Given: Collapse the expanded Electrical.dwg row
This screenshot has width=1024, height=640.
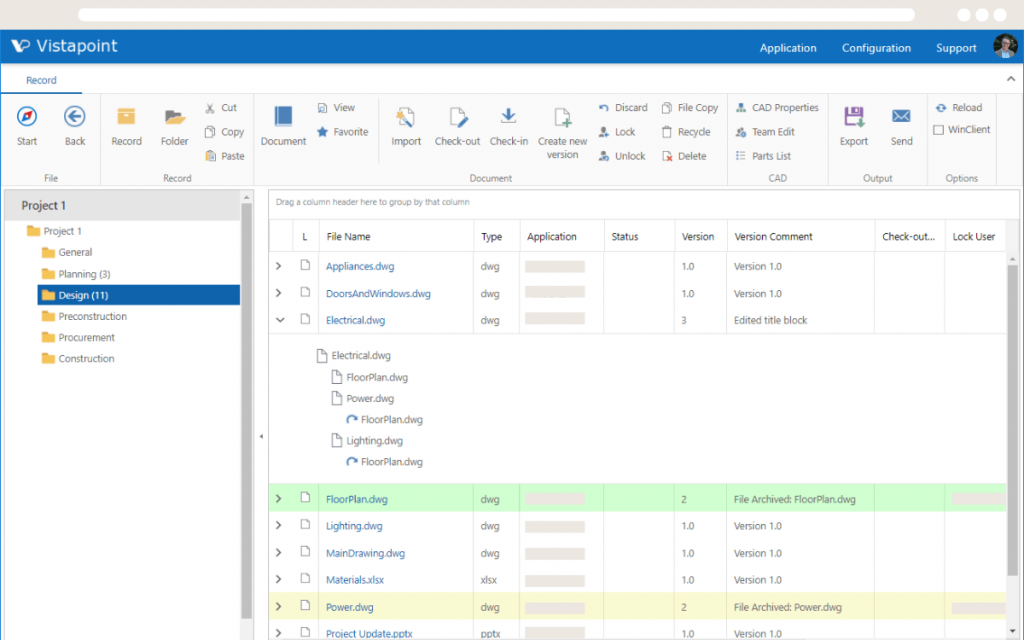Looking at the screenshot, I should click(280, 320).
